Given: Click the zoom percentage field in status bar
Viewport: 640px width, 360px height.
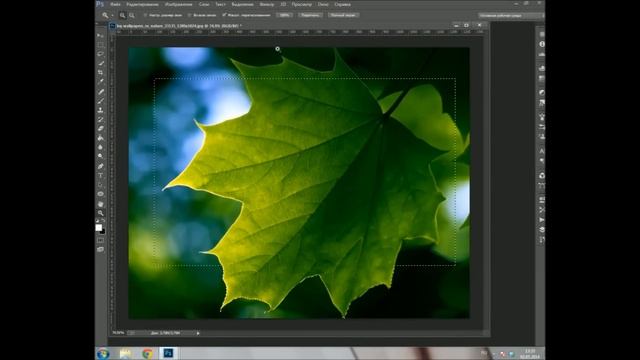Looking at the screenshot, I should (x=118, y=333).
